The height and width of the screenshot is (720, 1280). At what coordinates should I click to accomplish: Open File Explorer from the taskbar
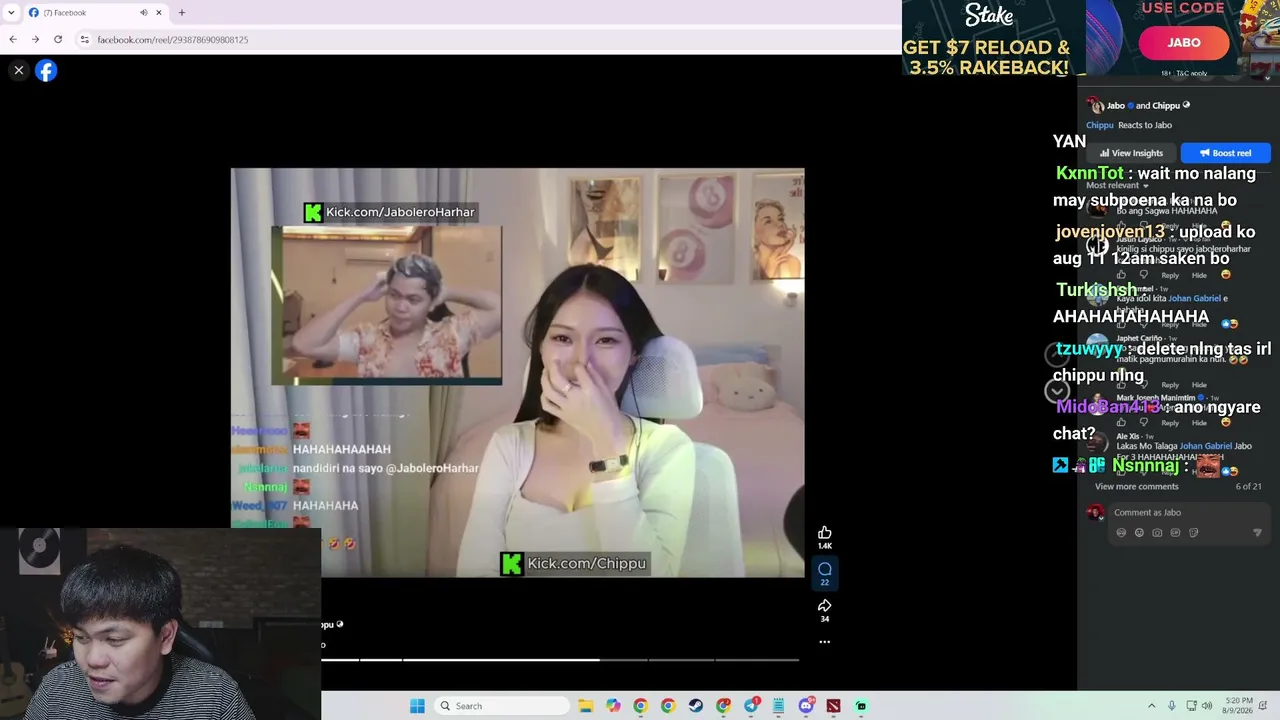pos(586,706)
